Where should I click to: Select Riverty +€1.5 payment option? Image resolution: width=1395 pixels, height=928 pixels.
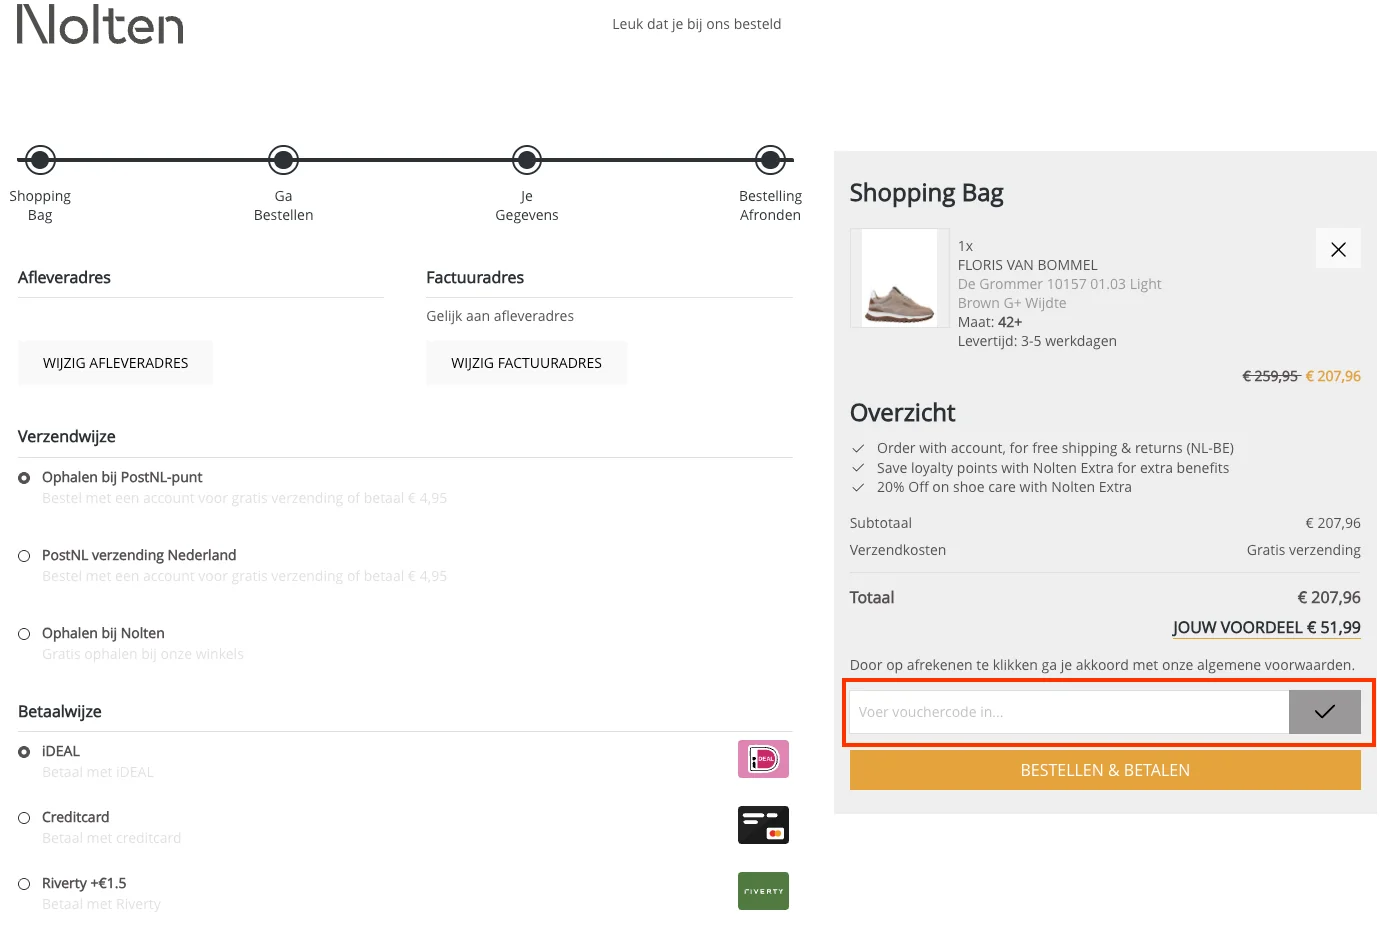coord(24,884)
